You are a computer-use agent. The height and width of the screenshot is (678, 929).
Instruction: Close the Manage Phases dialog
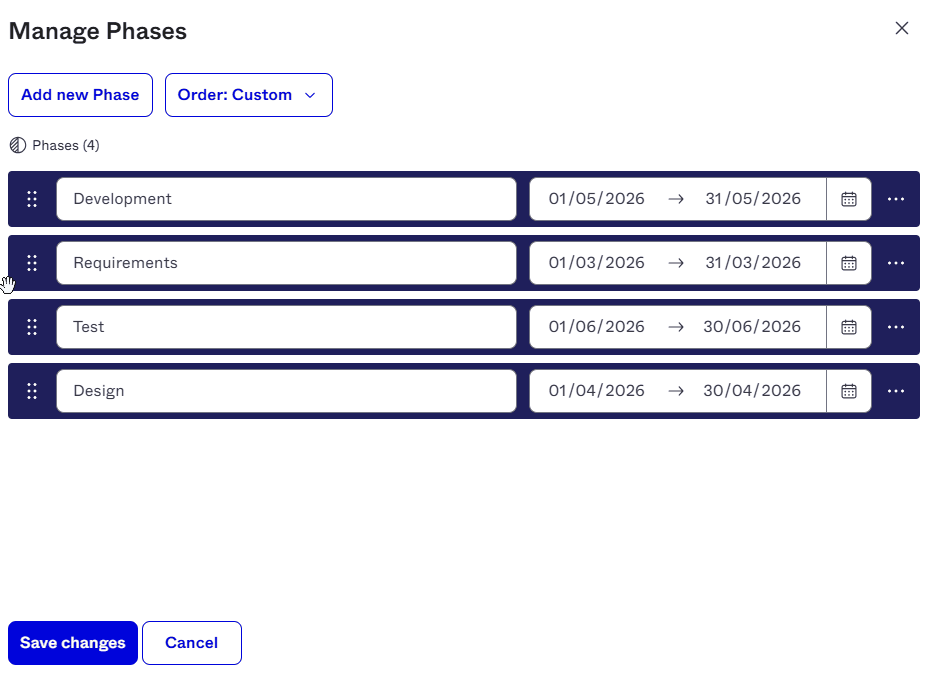(902, 28)
